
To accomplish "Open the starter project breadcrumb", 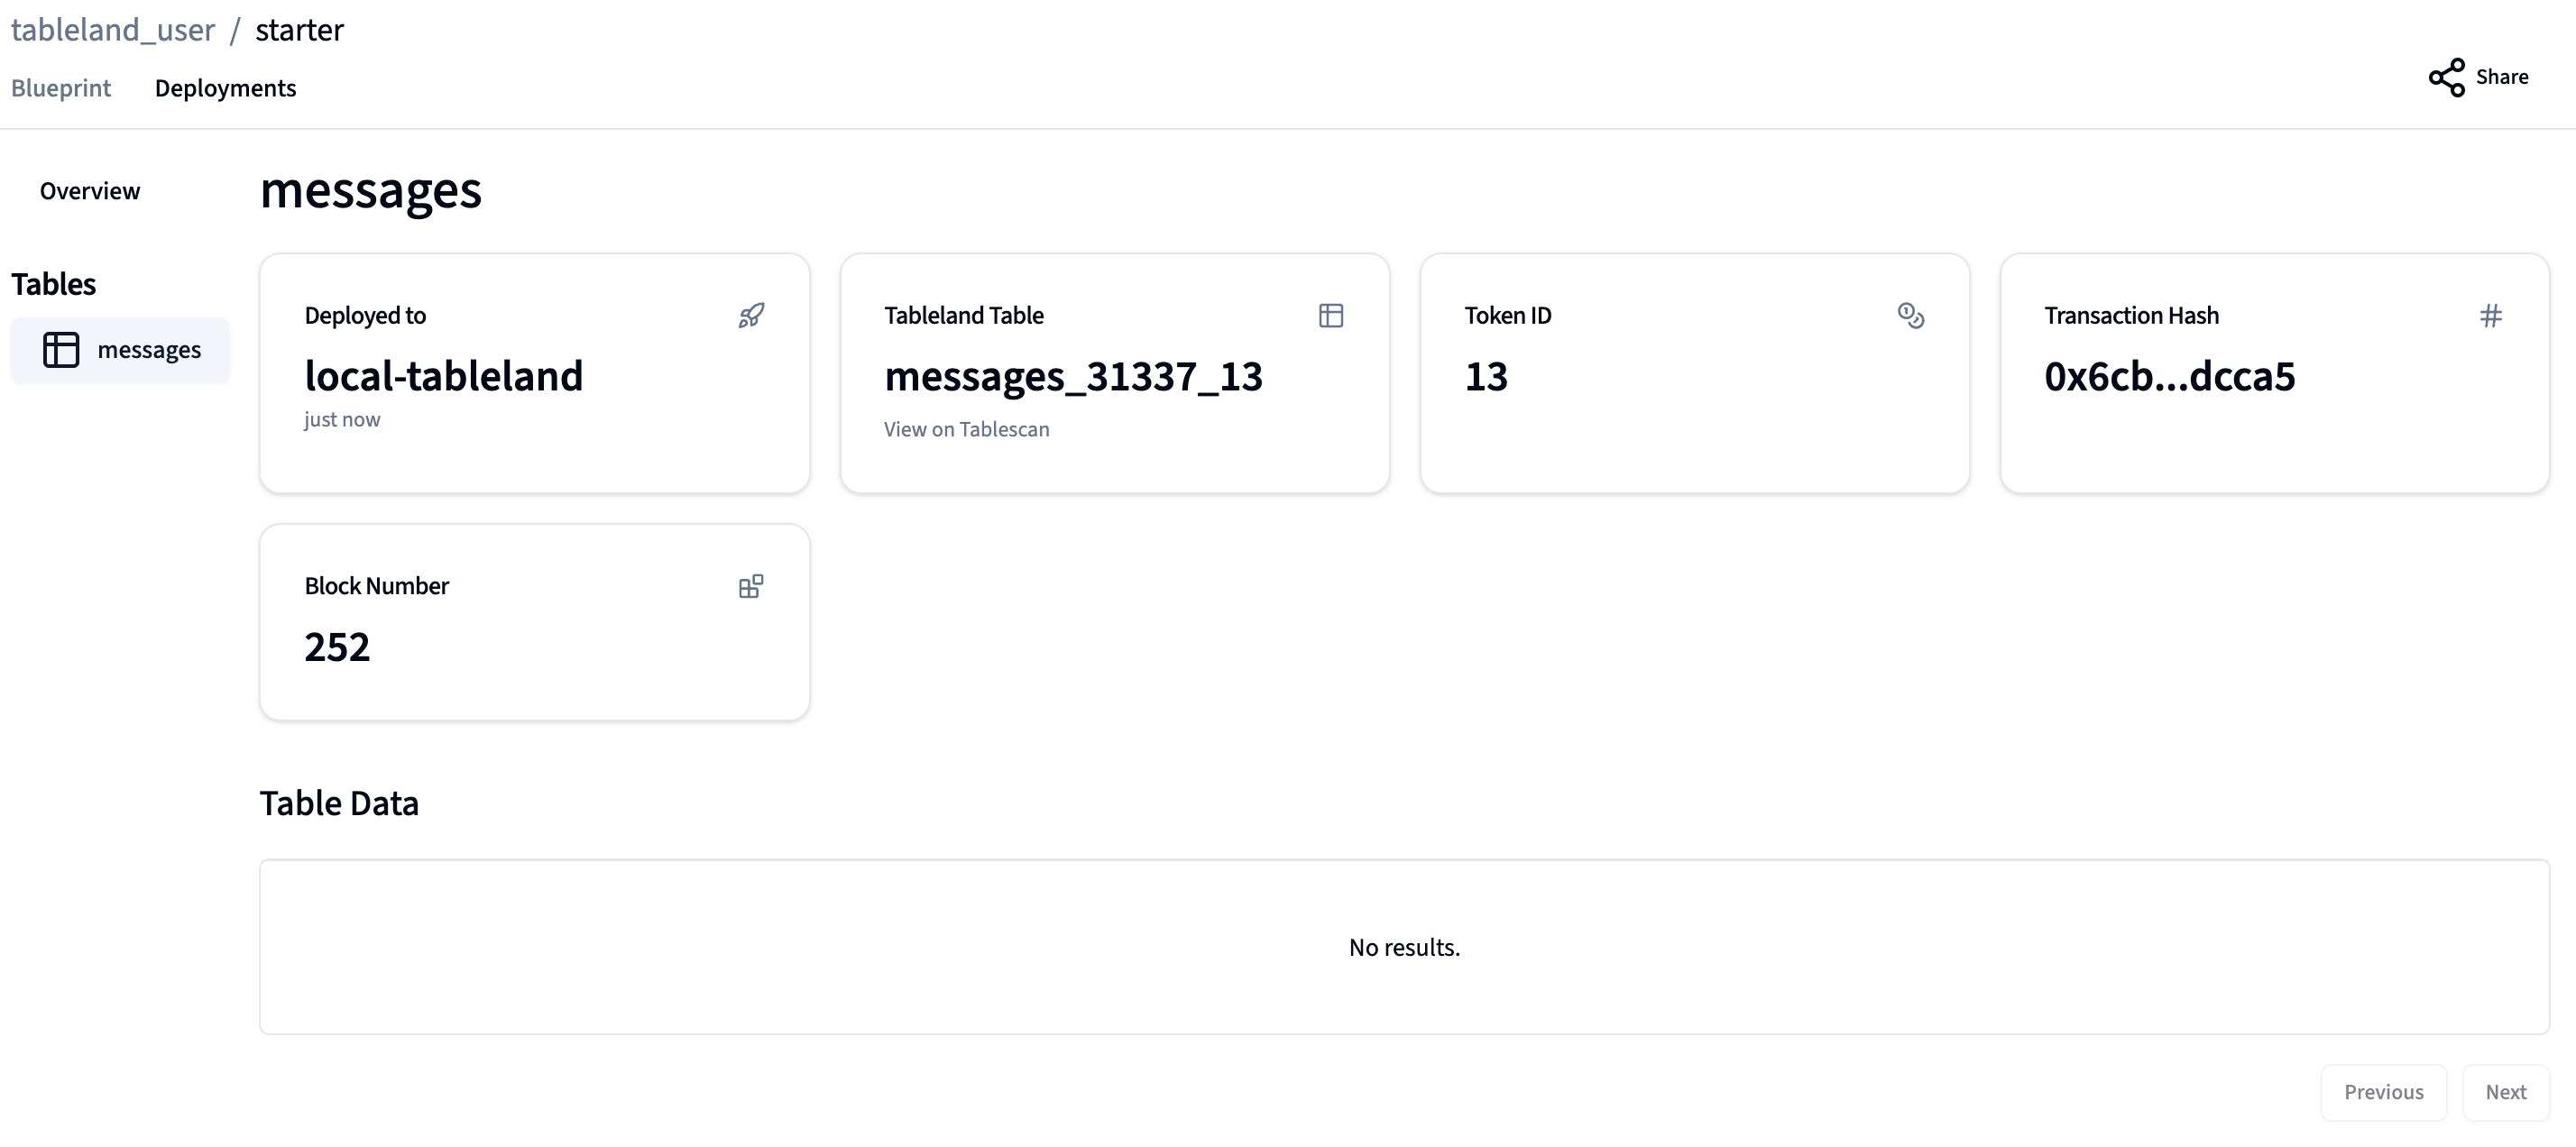I will (x=299, y=30).
